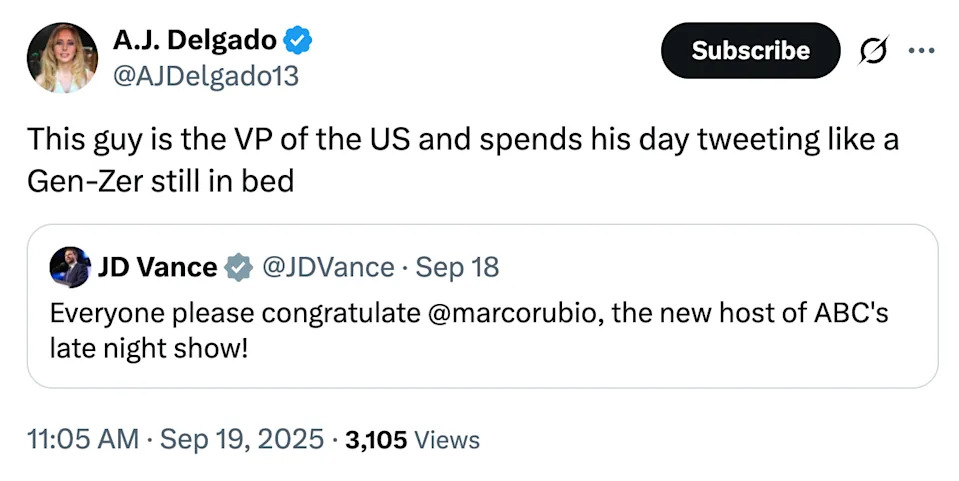Click the Sep 19, 2025 post date
959x481 pixels.
(x=242, y=438)
